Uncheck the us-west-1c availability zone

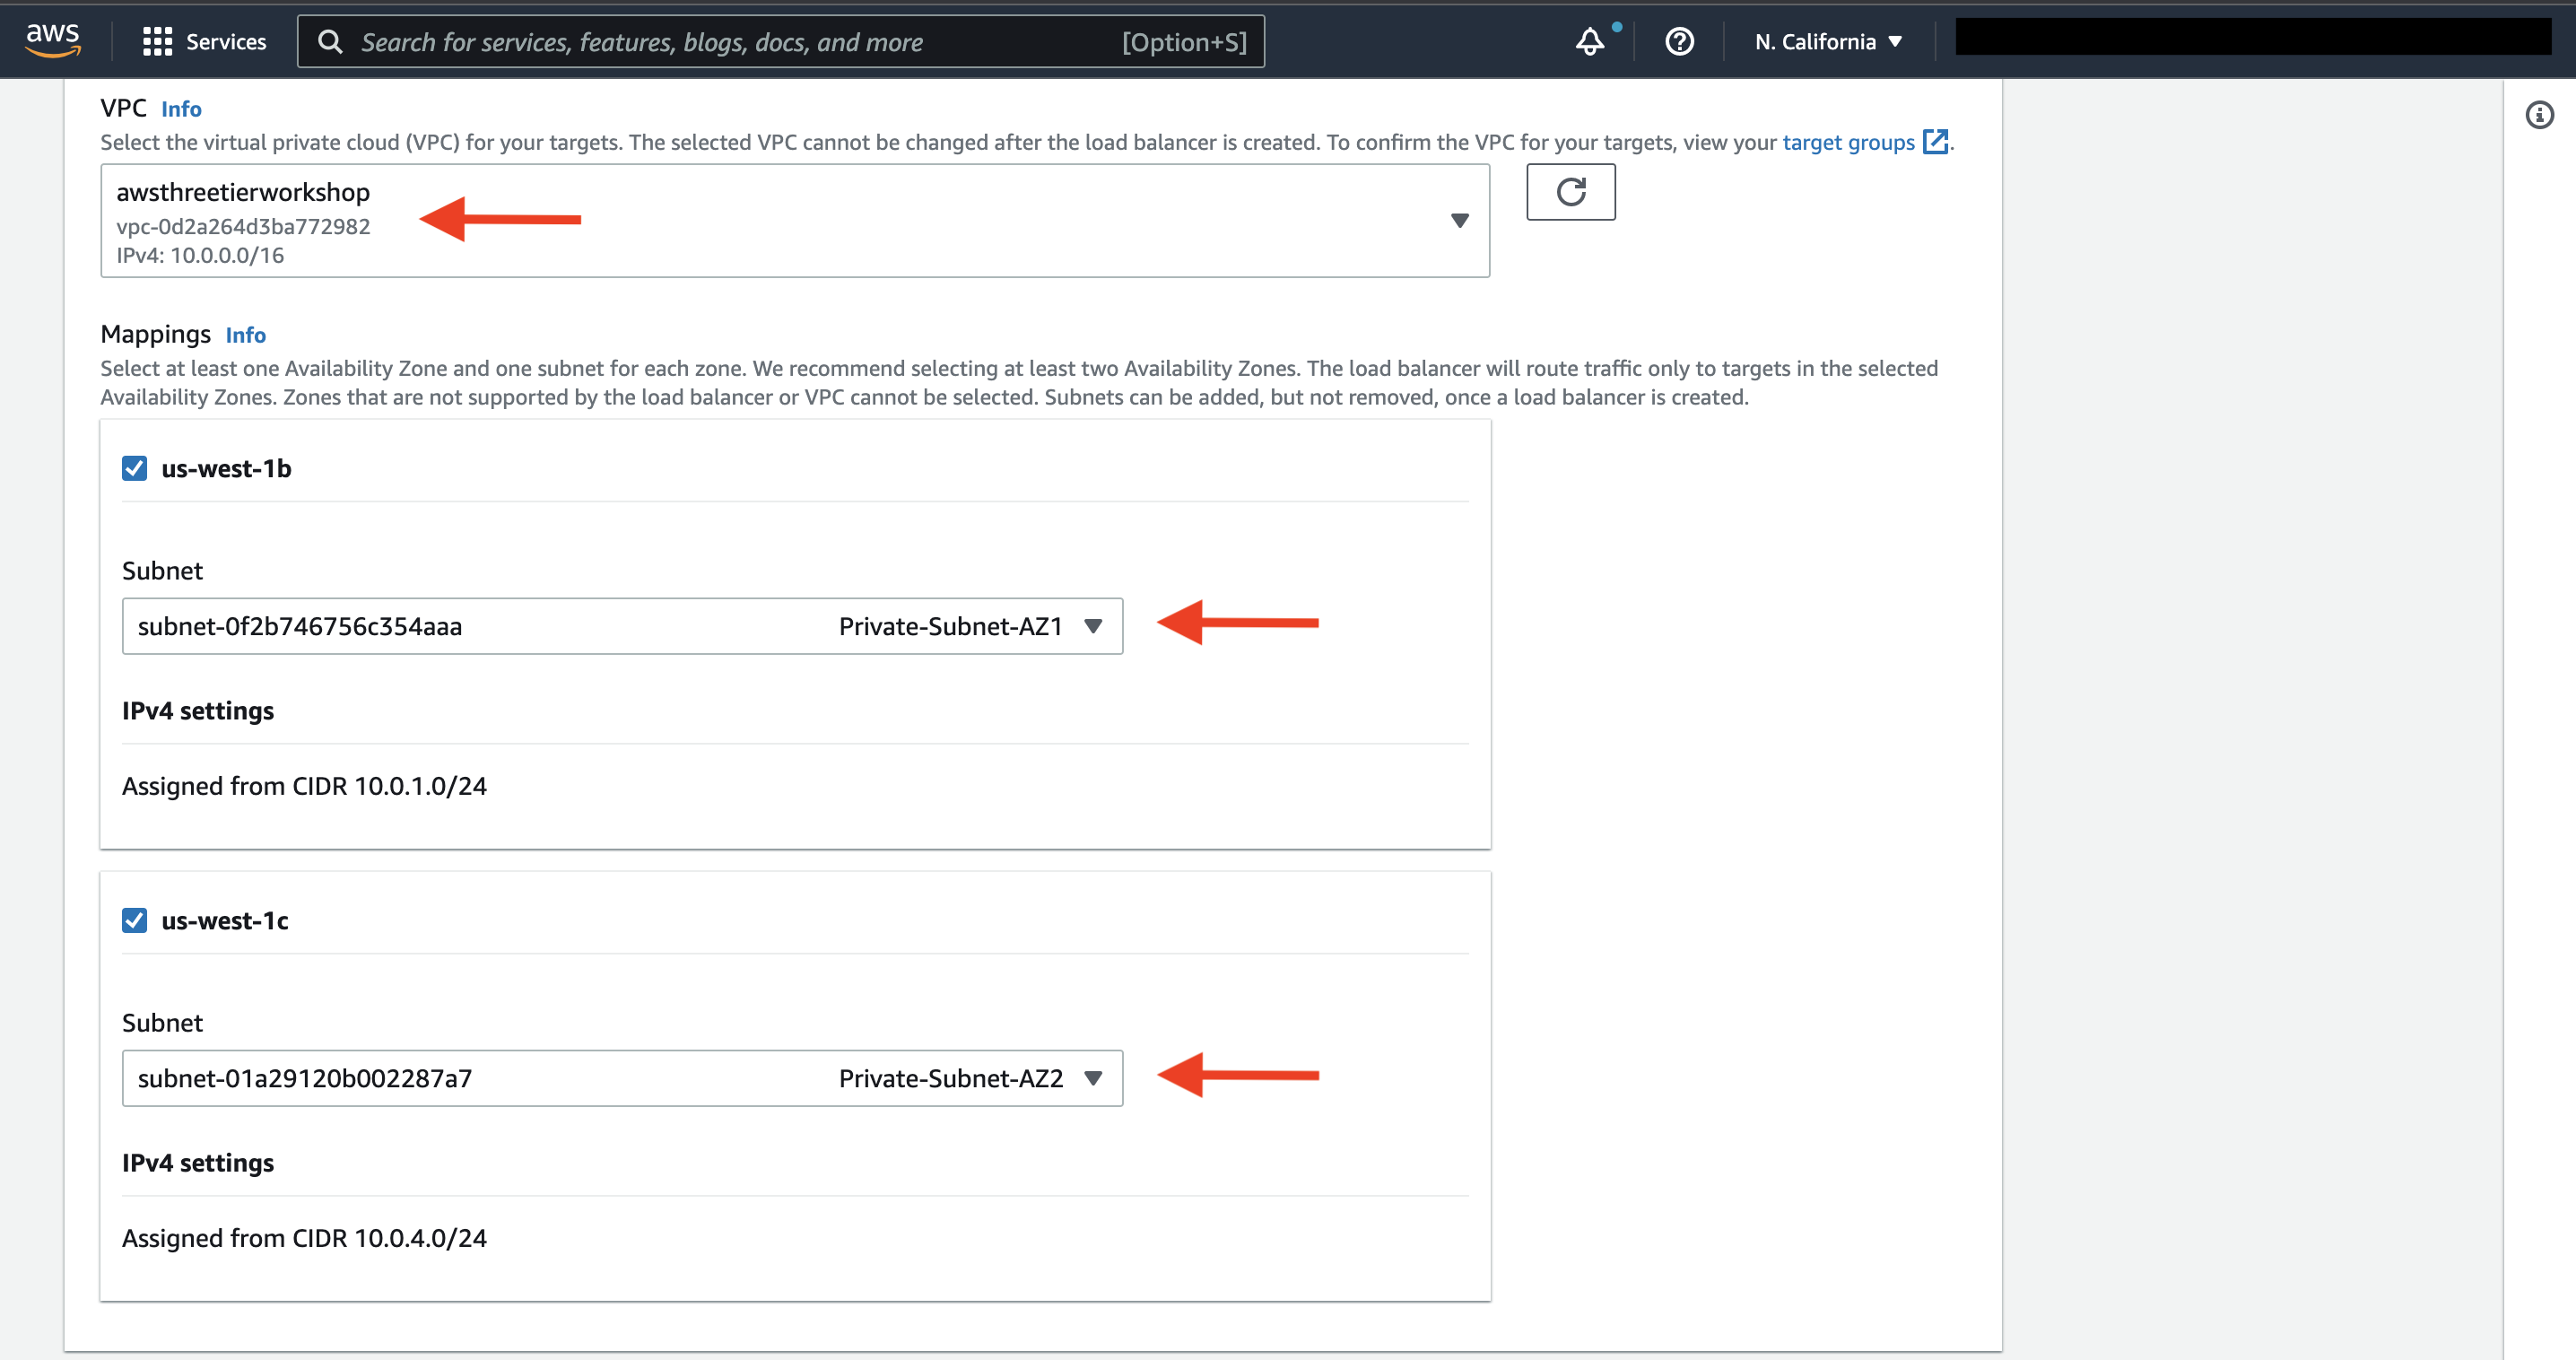(134, 920)
